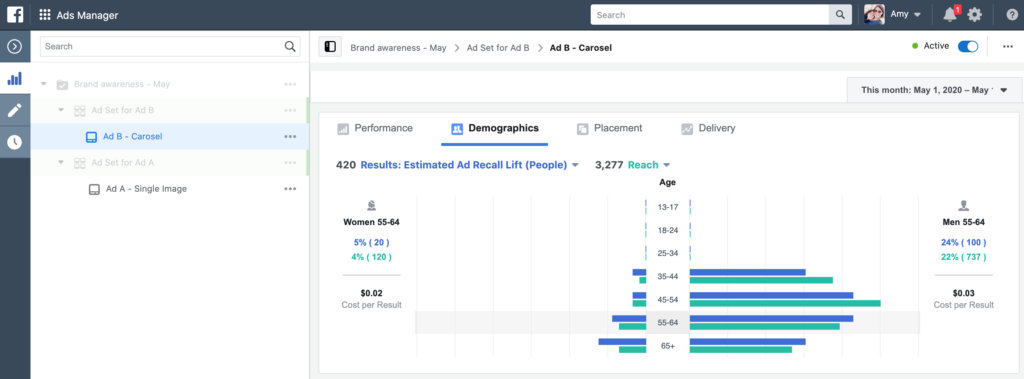The height and width of the screenshot is (379, 1024).
Task: Open the header more options ellipsis
Action: (x=1008, y=47)
